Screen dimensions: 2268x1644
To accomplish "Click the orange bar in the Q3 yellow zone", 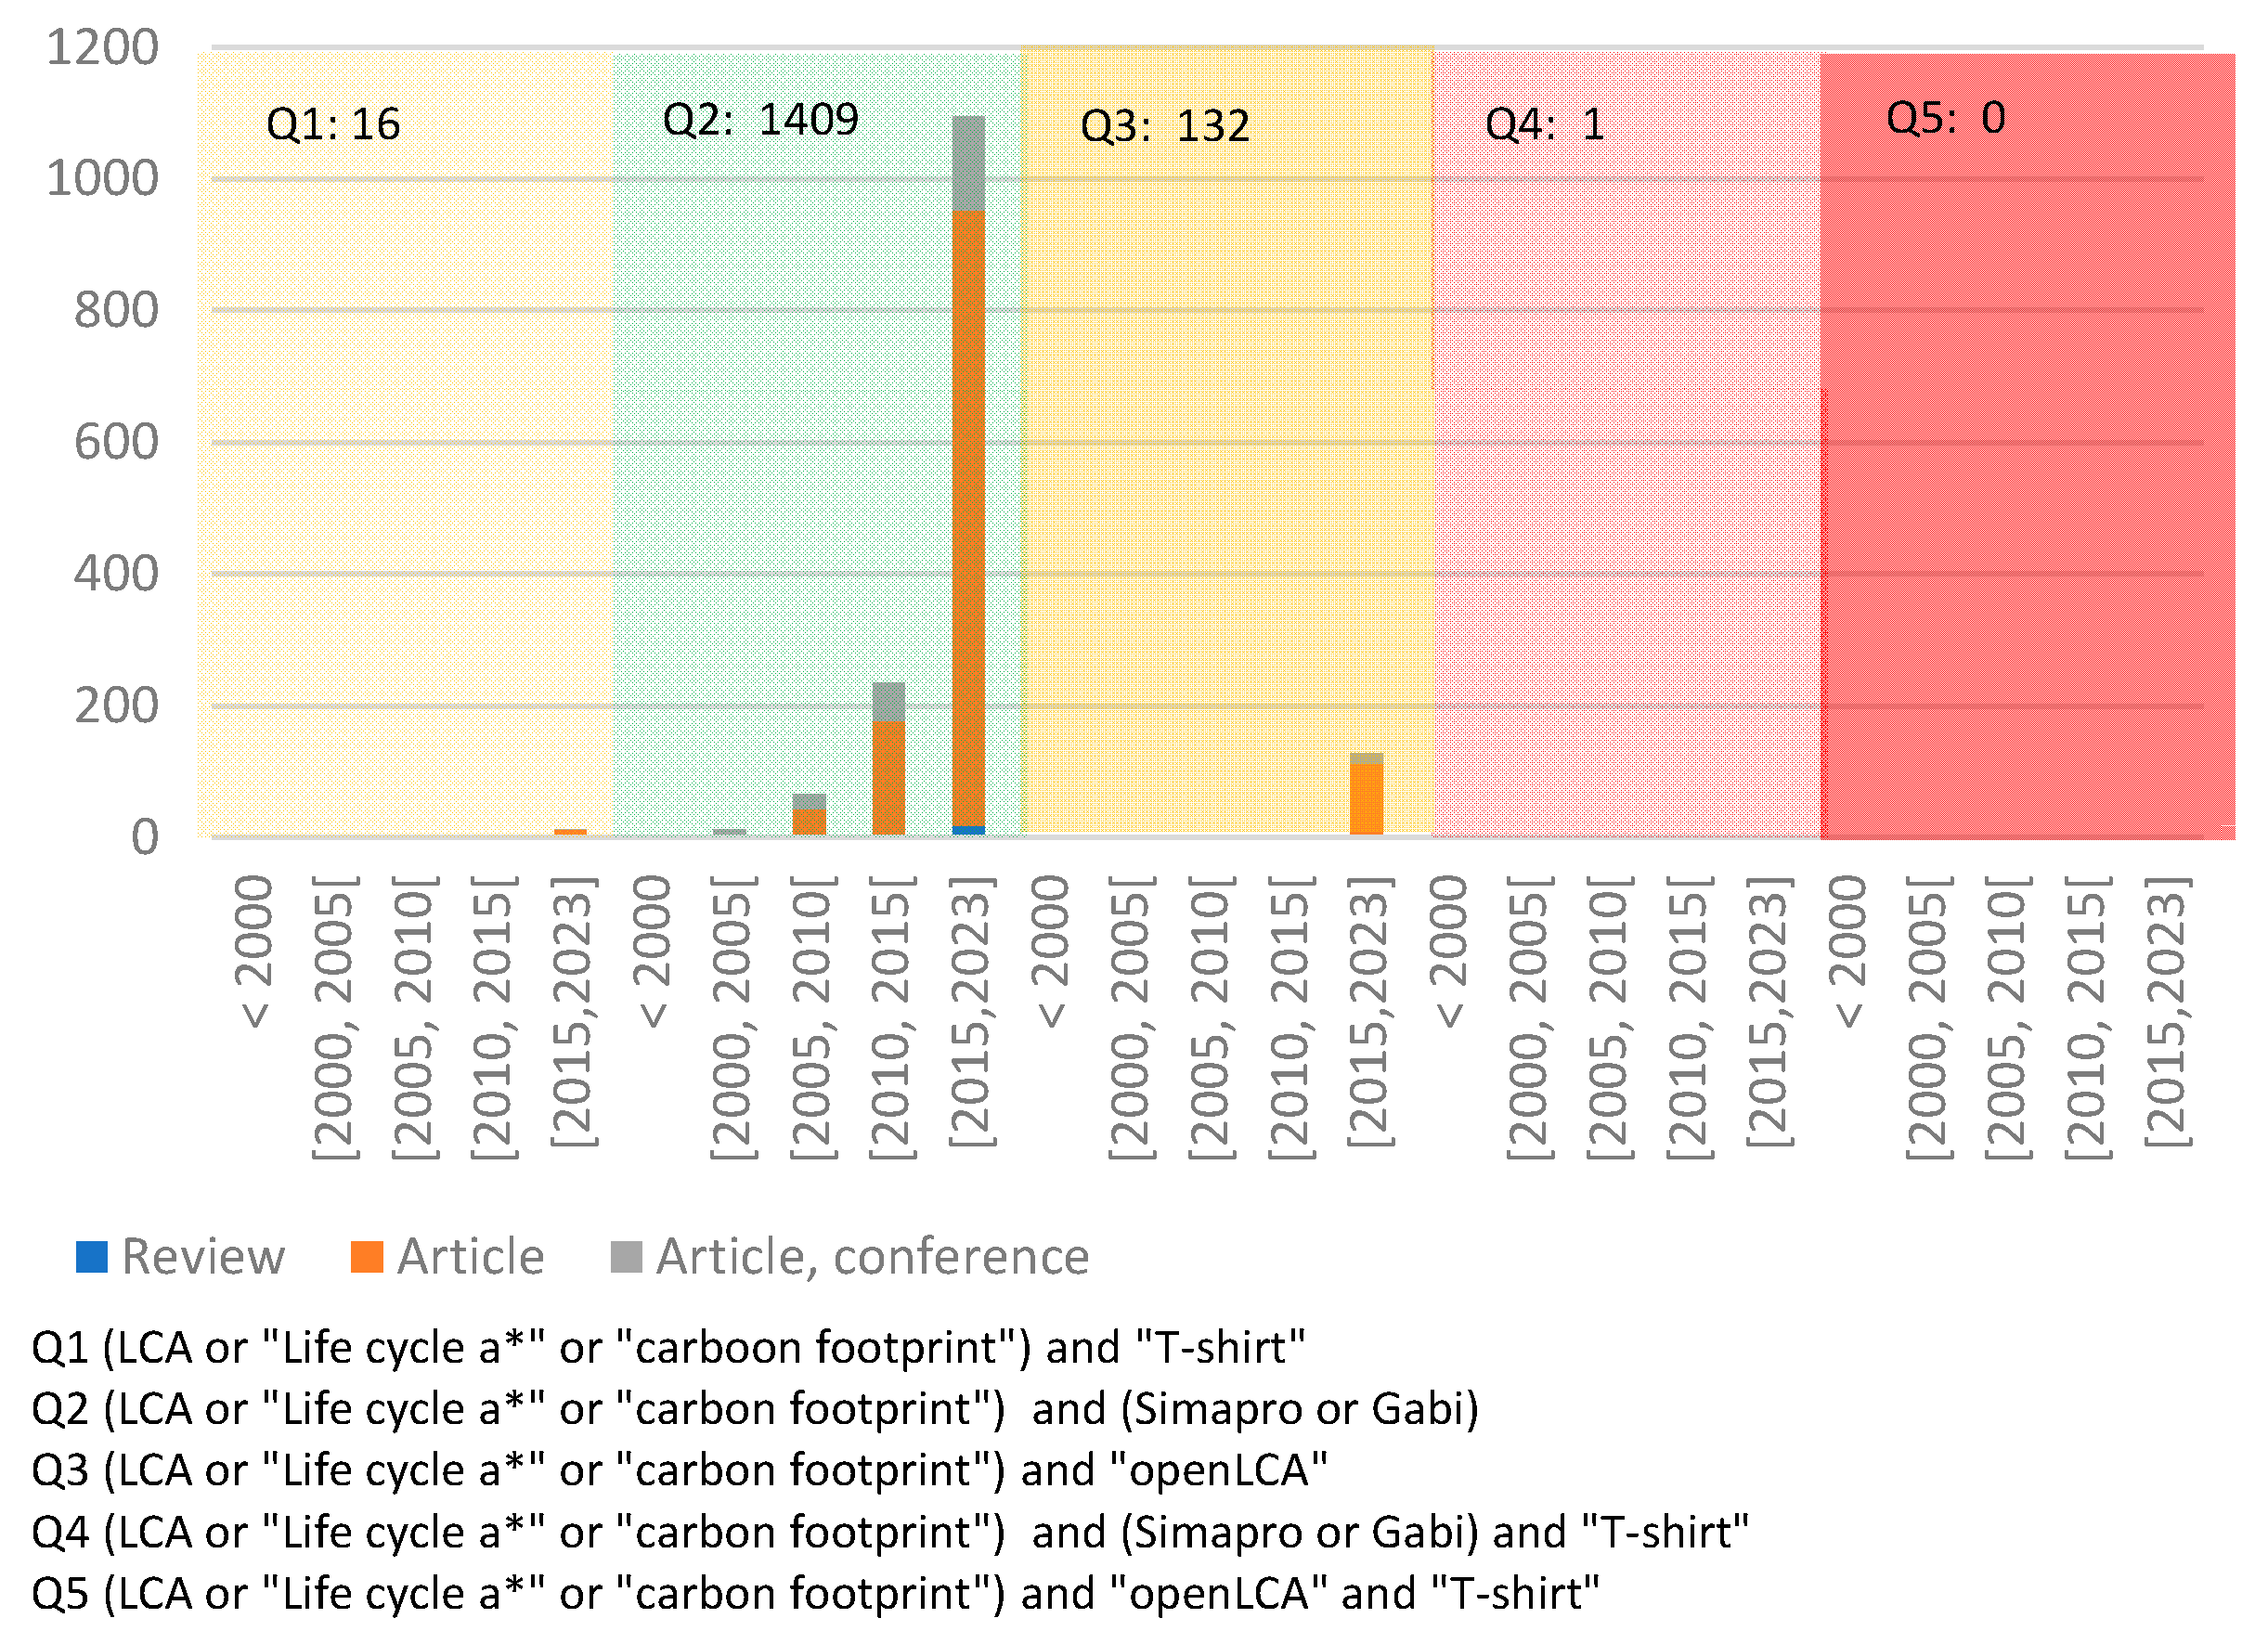I will click(1366, 798).
